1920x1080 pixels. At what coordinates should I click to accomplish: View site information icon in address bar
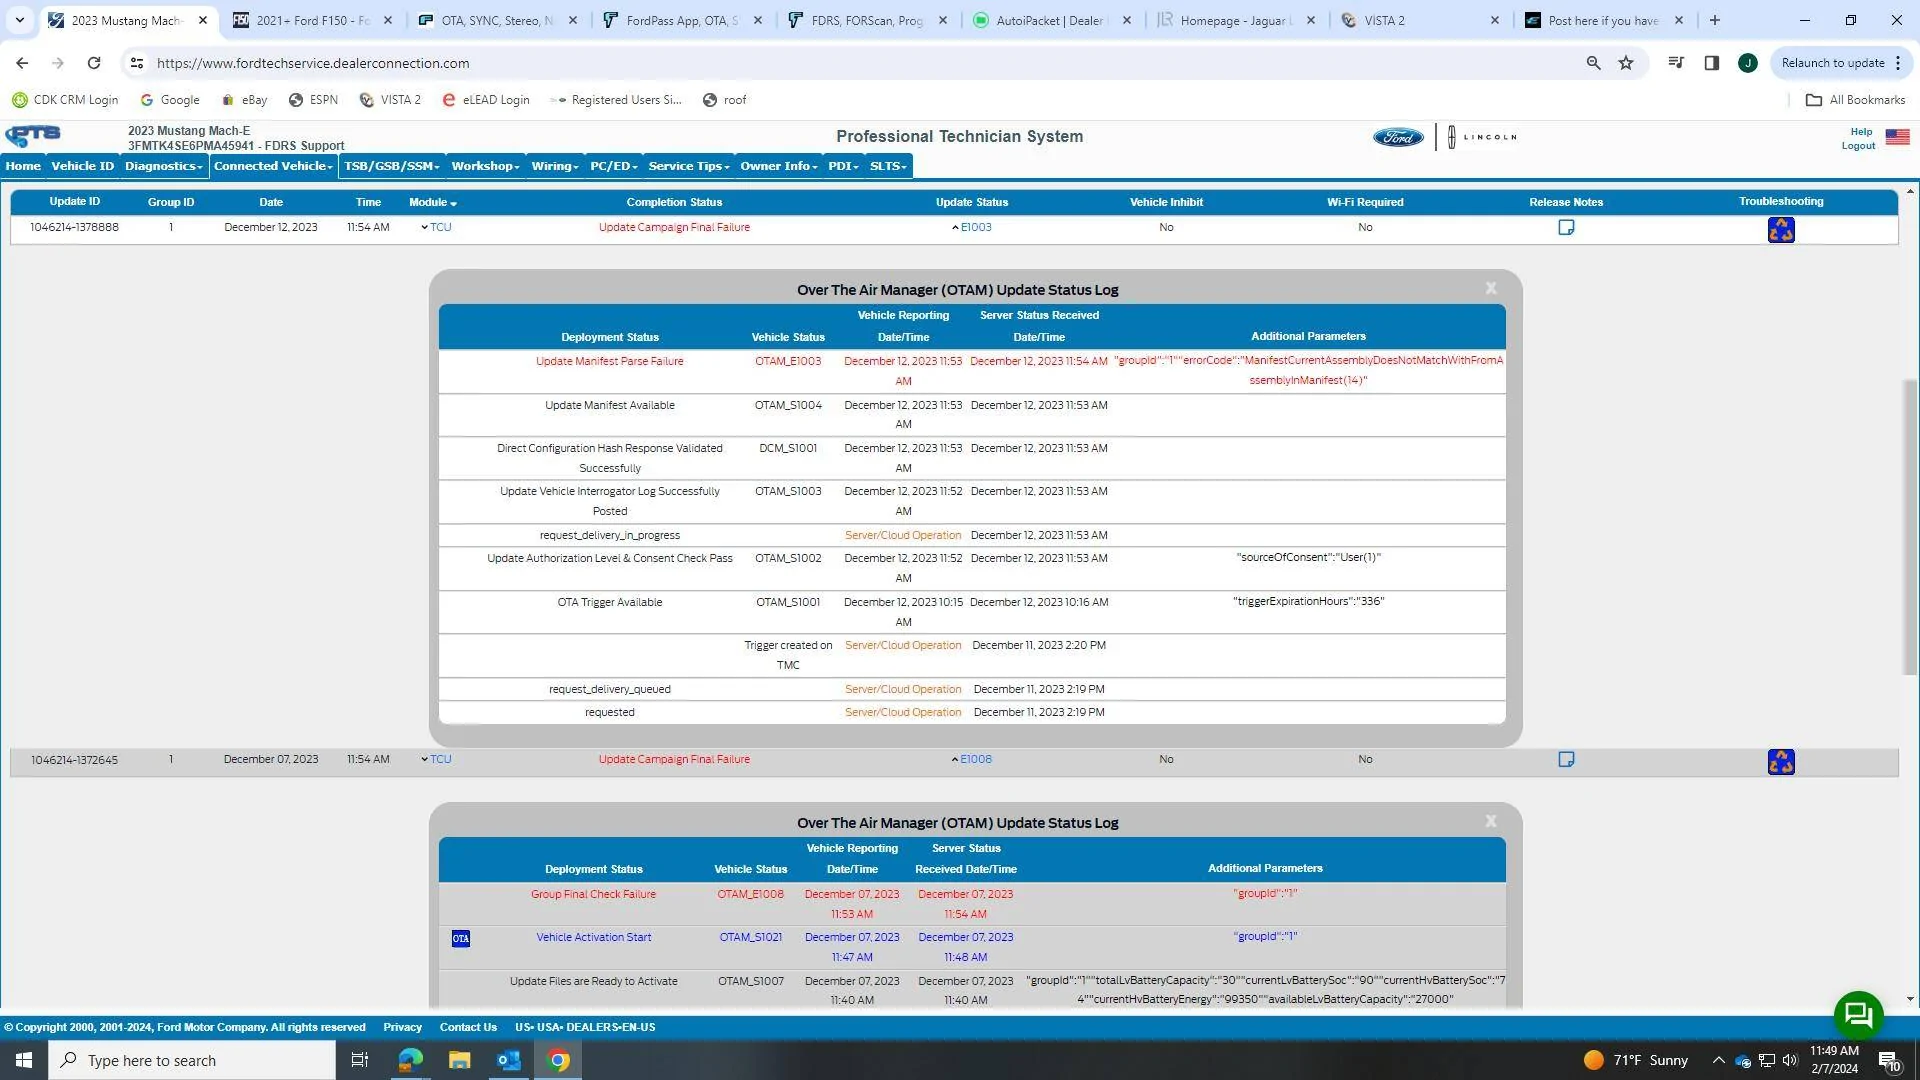(x=137, y=63)
